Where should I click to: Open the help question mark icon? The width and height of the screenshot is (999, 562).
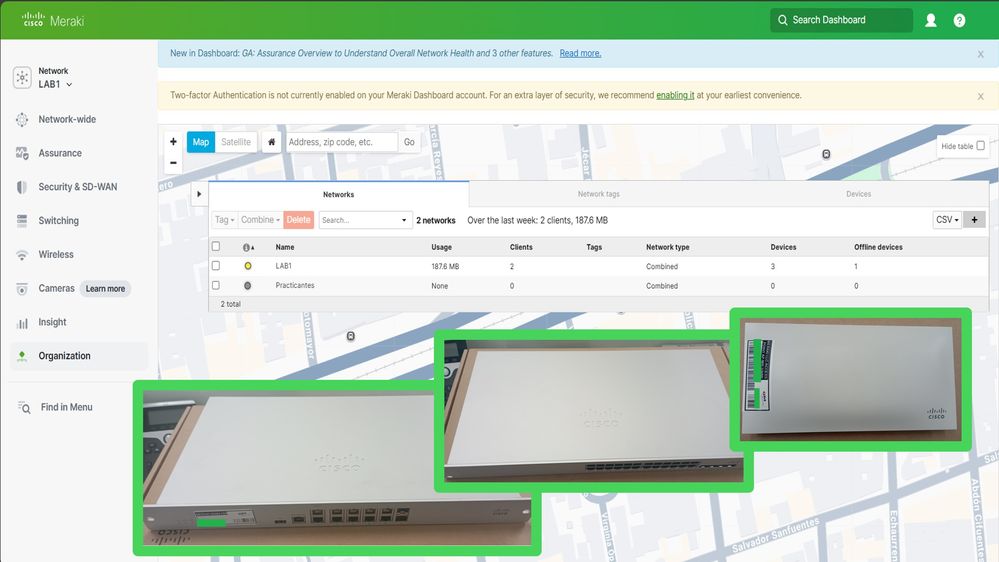(x=959, y=20)
